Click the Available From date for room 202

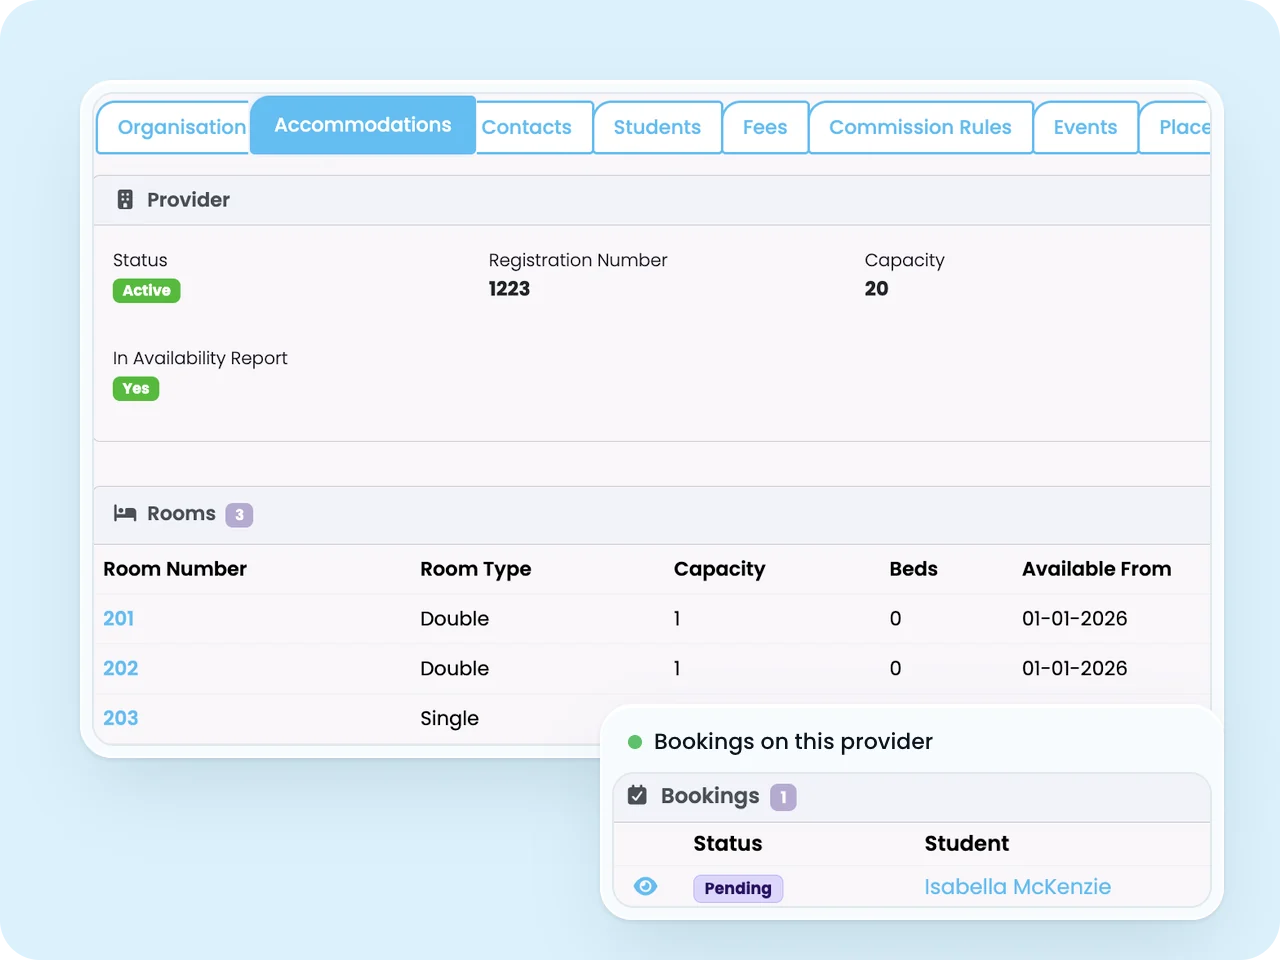click(x=1074, y=669)
